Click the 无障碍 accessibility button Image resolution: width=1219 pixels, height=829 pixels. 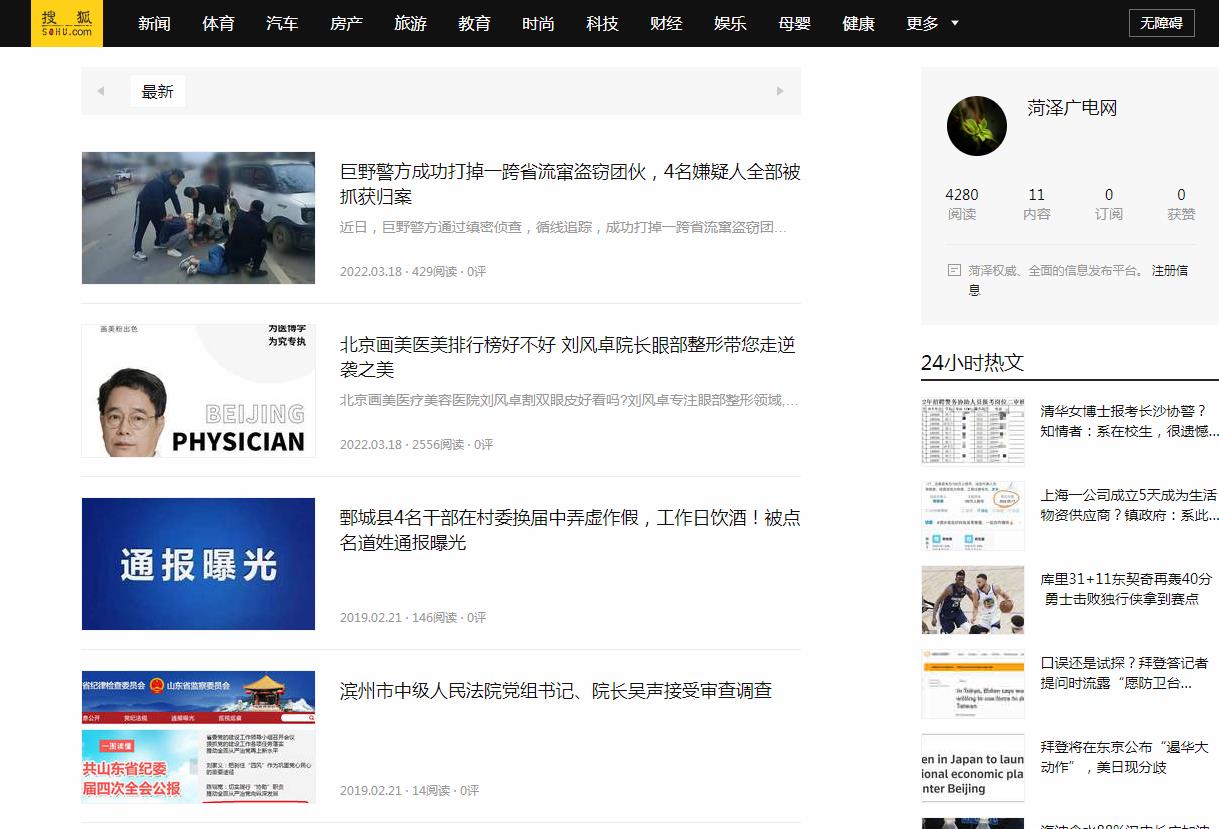[x=1161, y=23]
